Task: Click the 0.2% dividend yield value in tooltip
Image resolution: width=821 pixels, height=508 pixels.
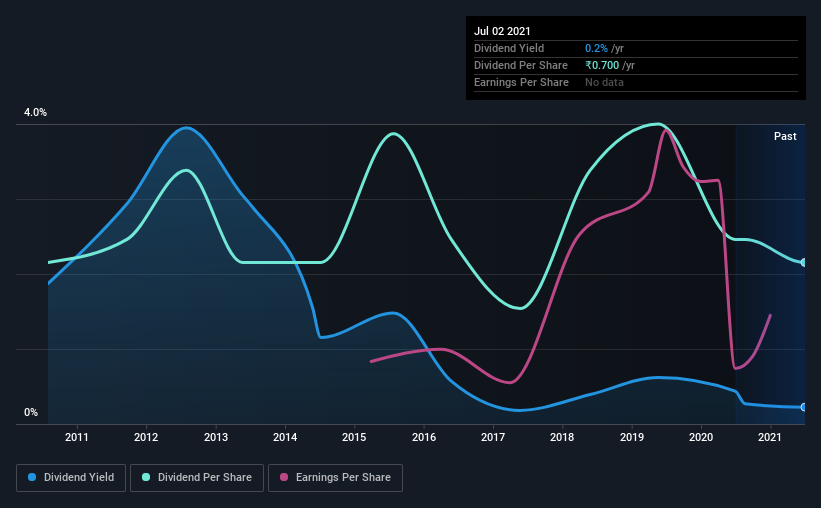Action: [x=596, y=48]
